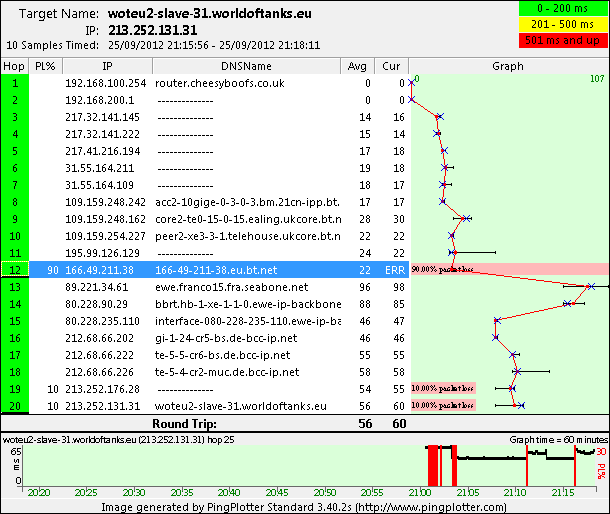
Task: Select the highlighted hop 12 row
Action: coord(205,270)
